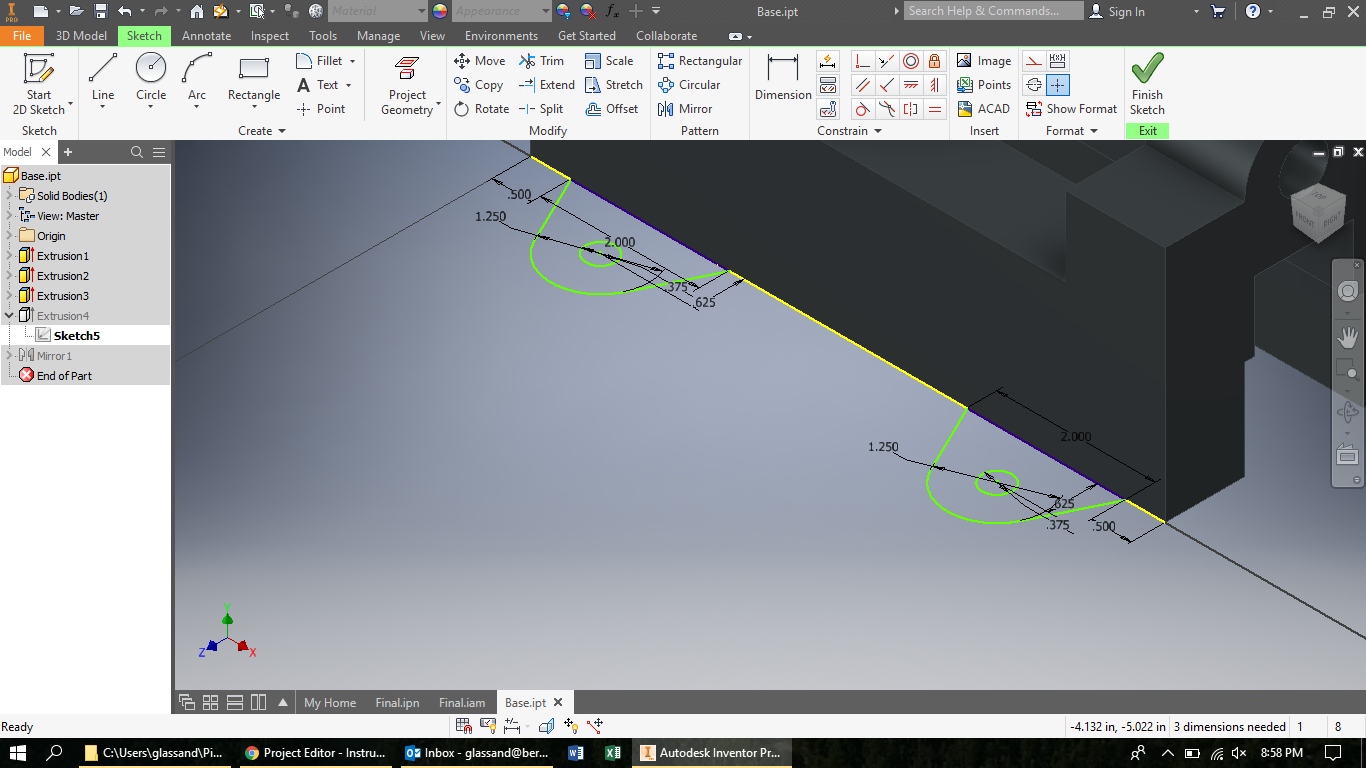Apply the Symmetric constraint

911,109
